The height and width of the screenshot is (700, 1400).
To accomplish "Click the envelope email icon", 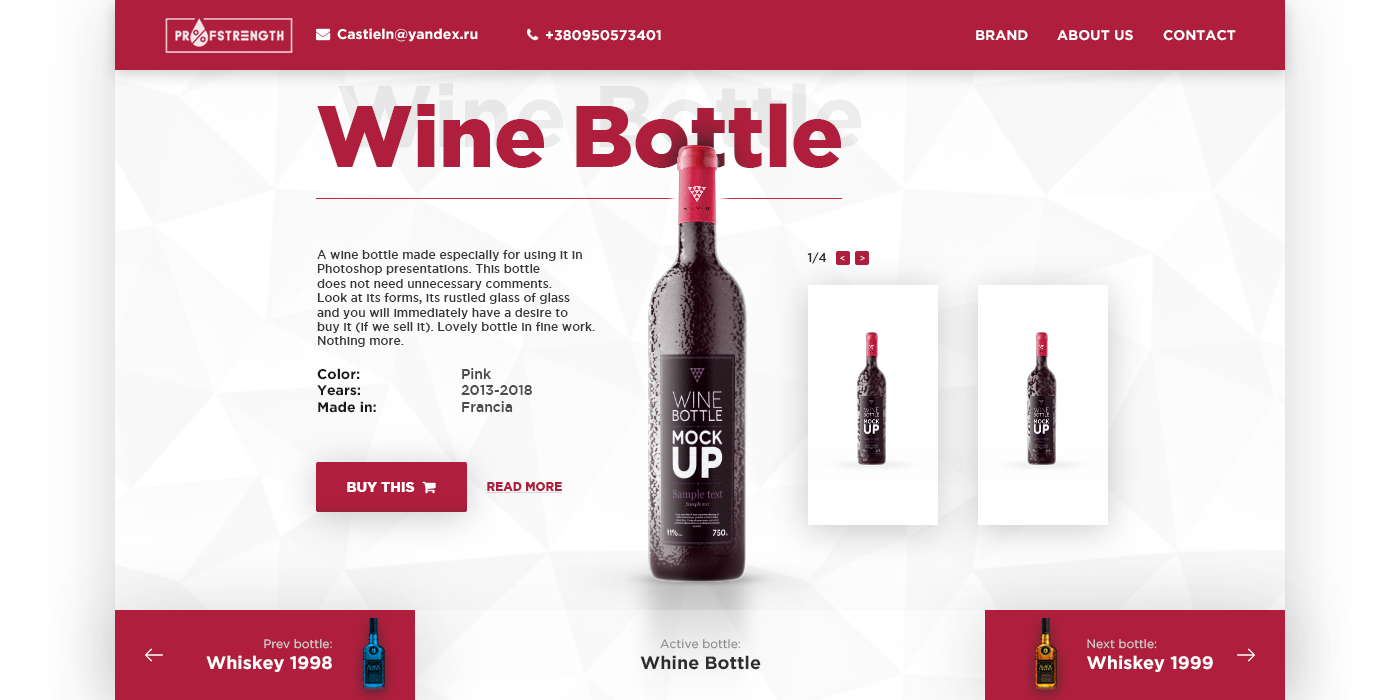I will point(323,34).
